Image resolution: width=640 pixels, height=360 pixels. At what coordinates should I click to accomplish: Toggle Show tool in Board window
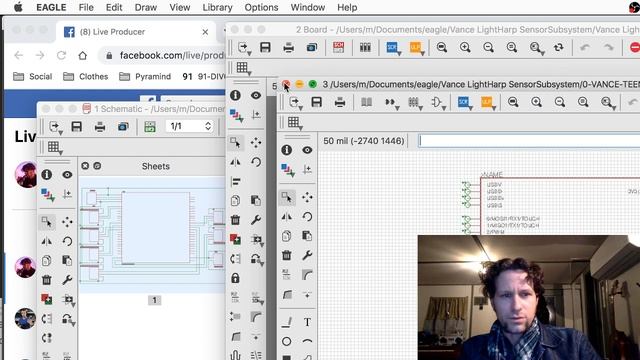pyautogui.click(x=256, y=95)
